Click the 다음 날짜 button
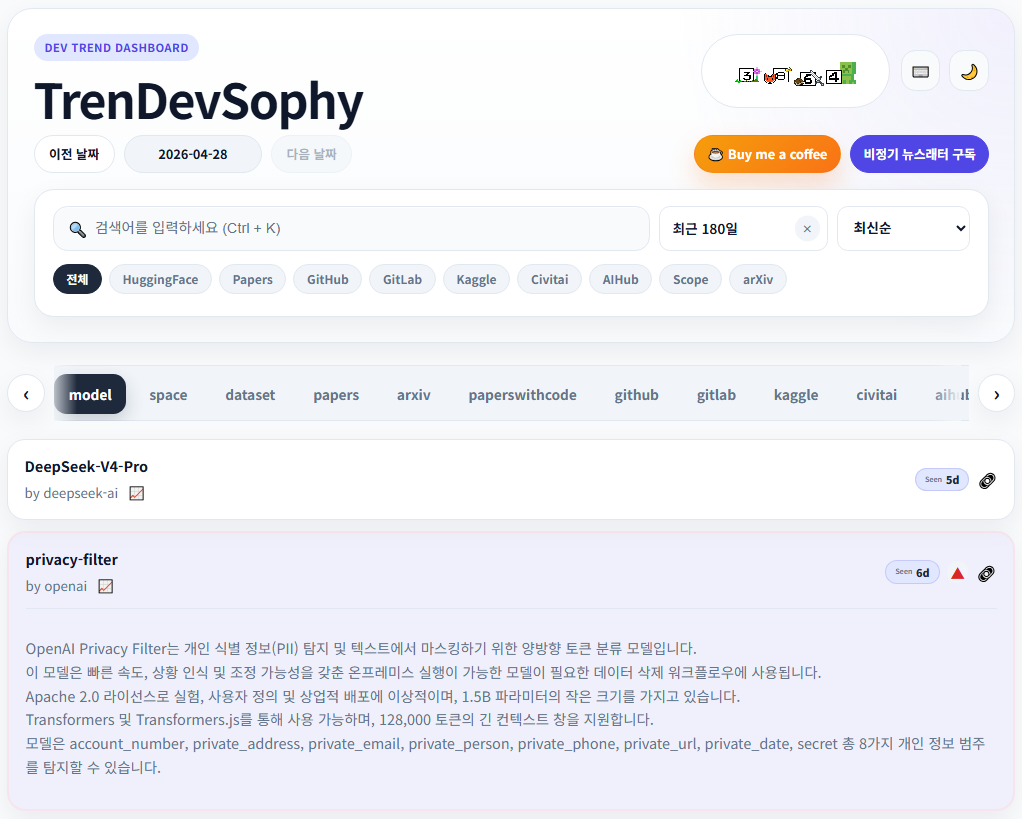Screen dimensions: 1022x820 click(312, 154)
